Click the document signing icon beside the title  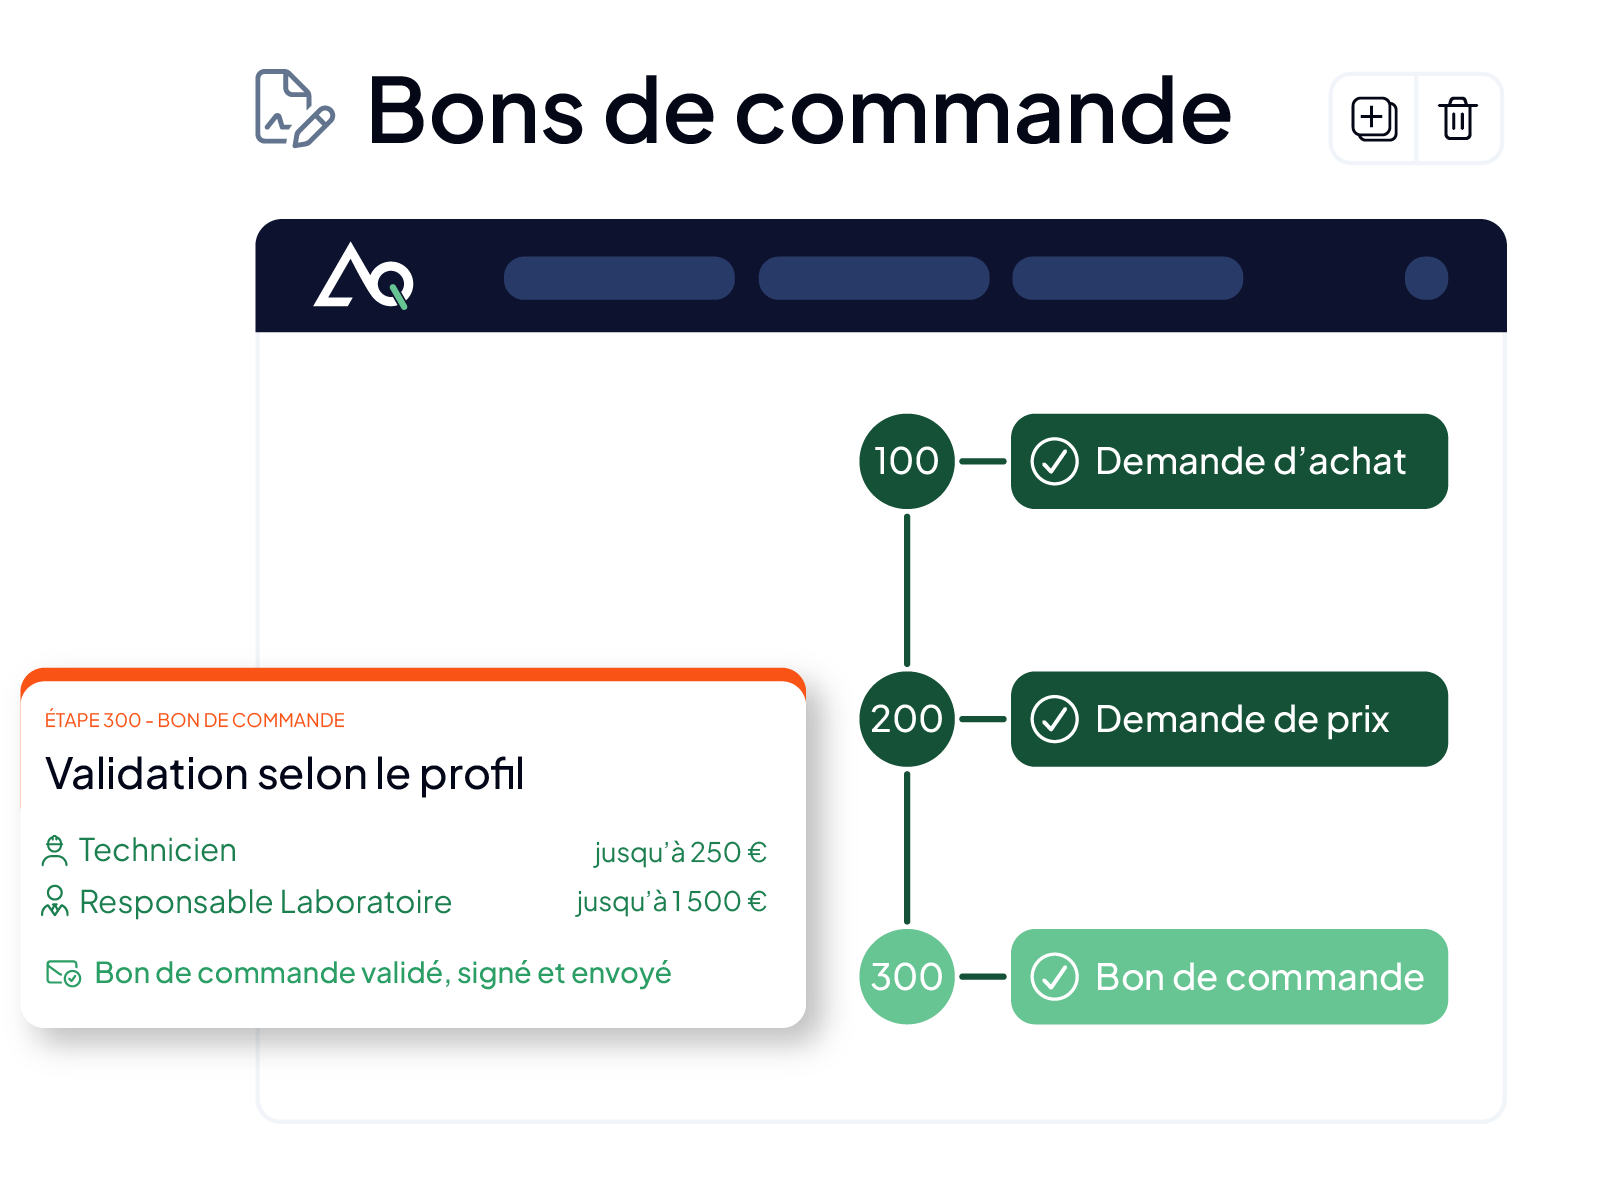point(295,109)
